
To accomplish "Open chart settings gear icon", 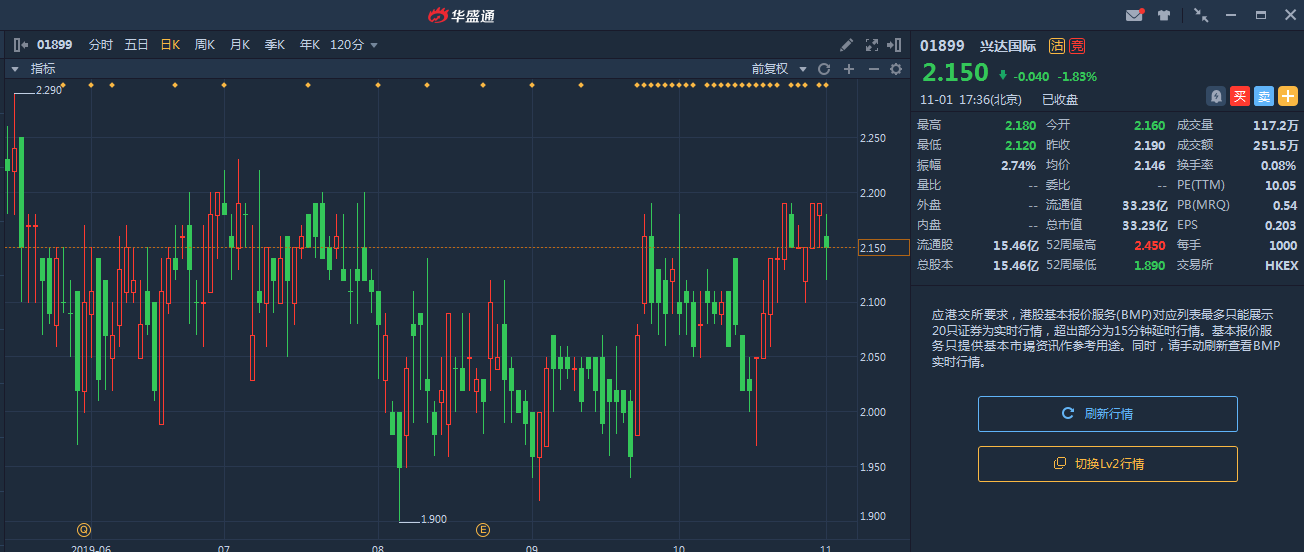I will point(896,69).
